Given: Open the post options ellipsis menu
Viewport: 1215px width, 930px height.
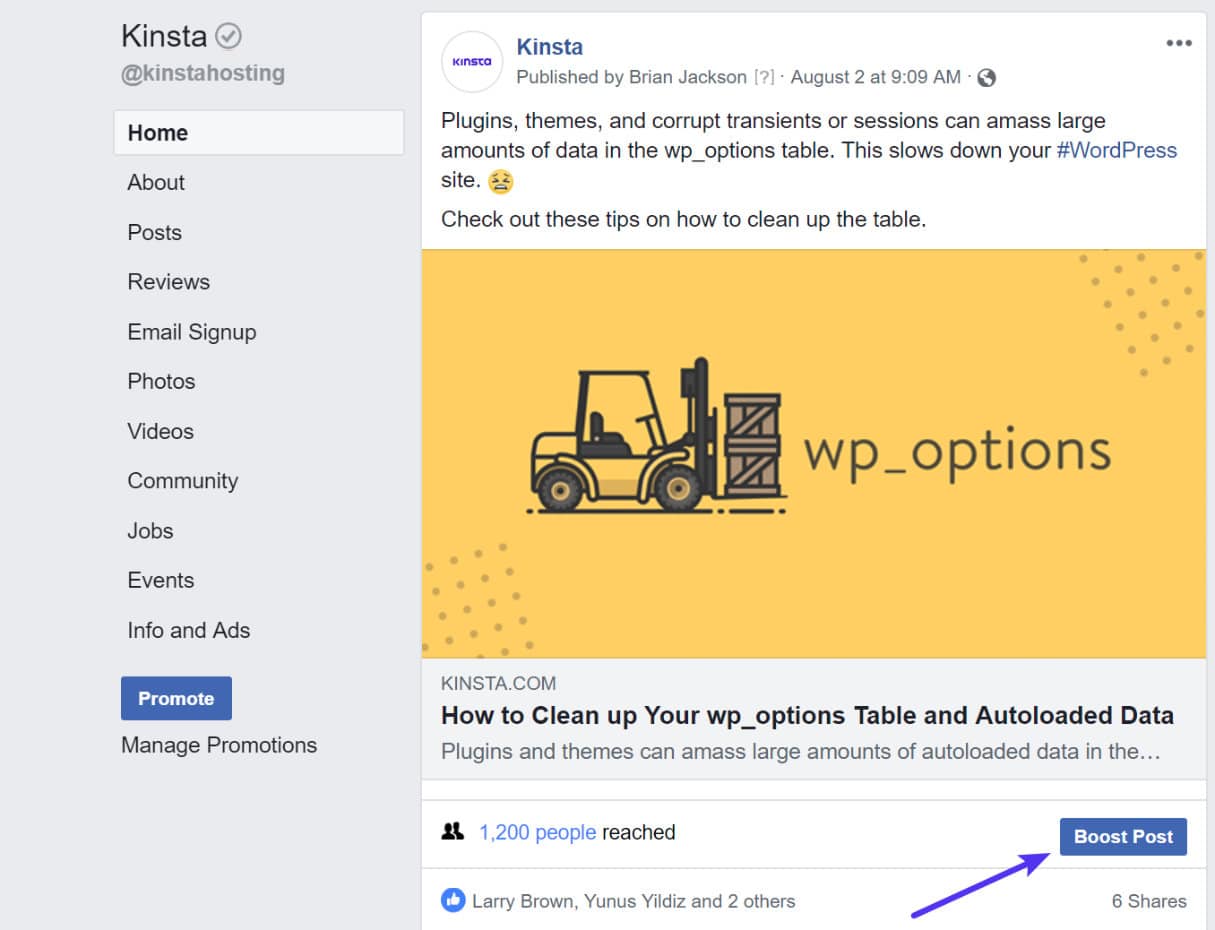Looking at the screenshot, I should 1179,42.
